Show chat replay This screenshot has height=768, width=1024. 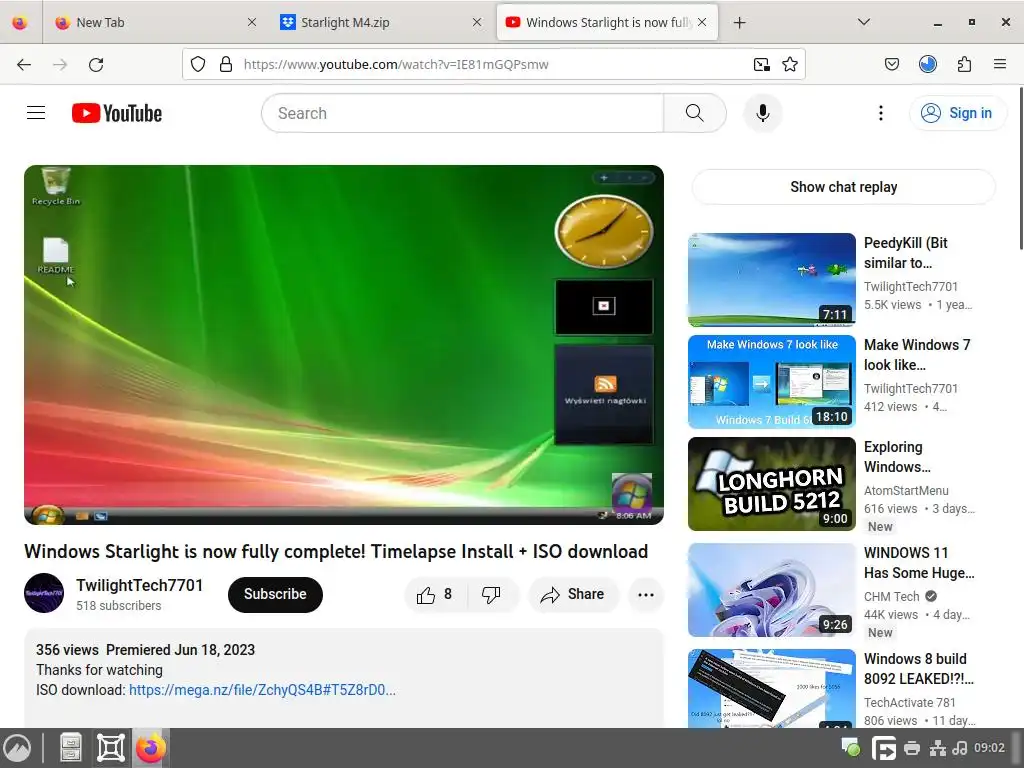[x=843, y=187]
